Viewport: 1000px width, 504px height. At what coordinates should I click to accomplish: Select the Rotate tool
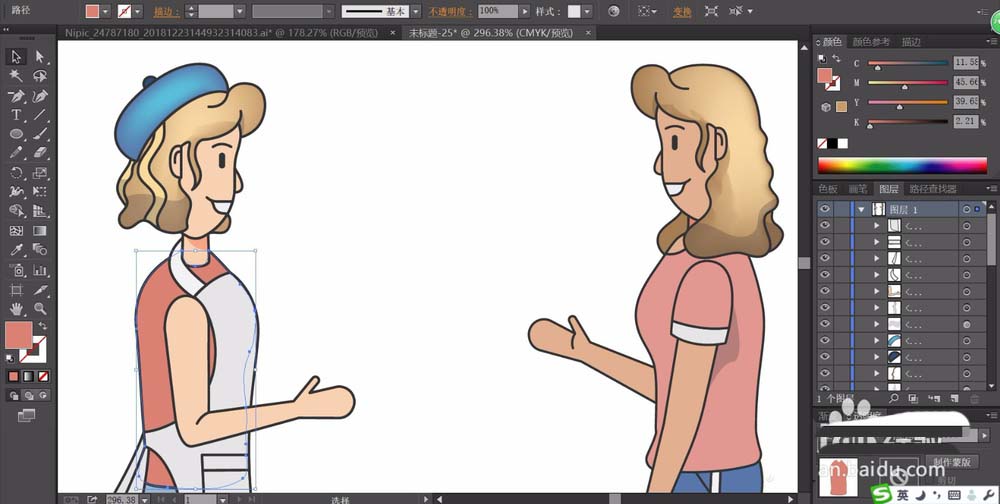click(x=16, y=173)
